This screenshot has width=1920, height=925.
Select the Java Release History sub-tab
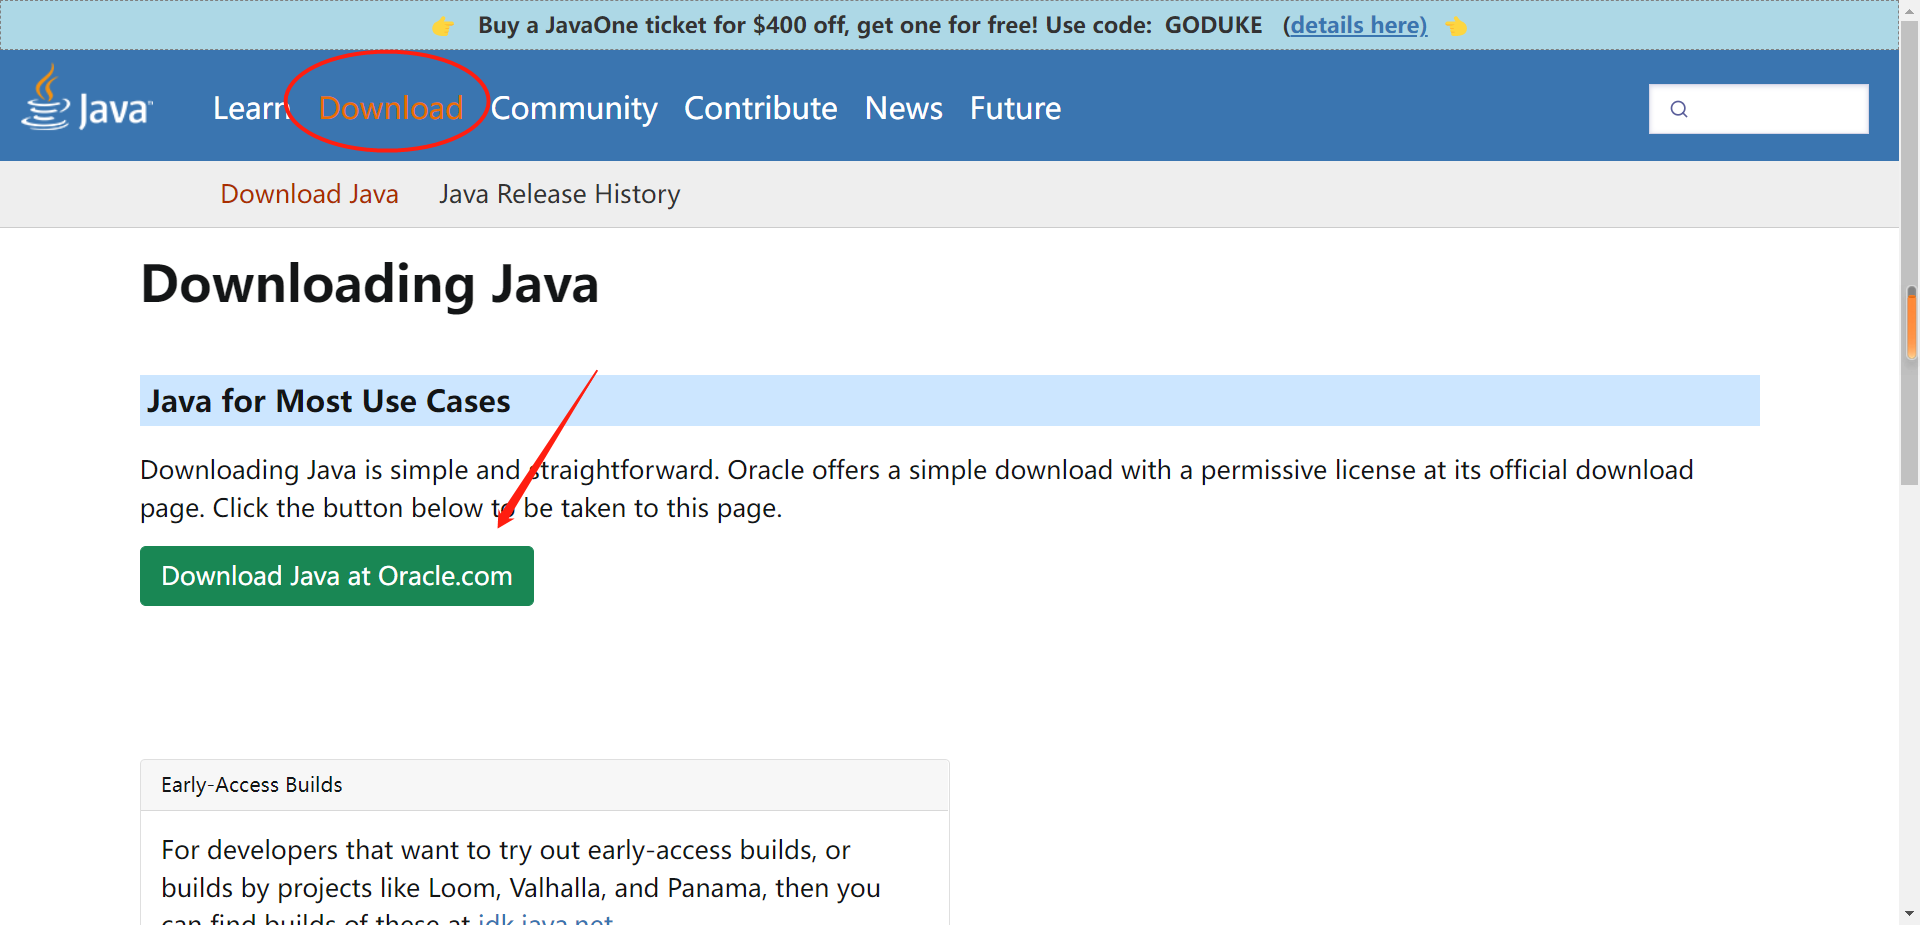[559, 194]
